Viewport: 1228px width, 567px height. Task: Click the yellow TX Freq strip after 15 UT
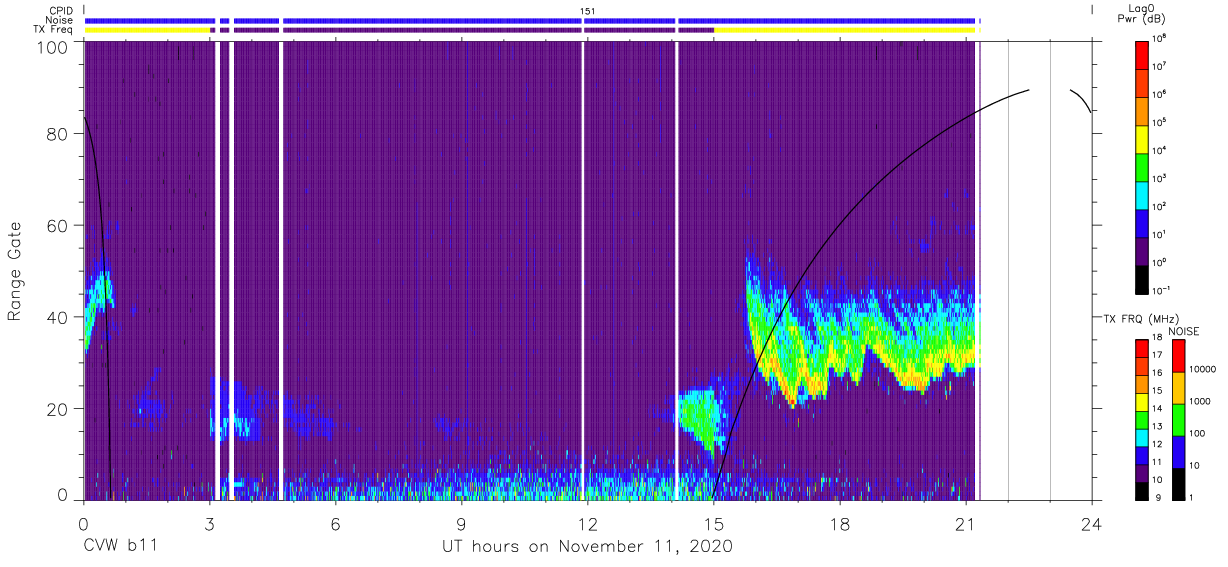846,30
